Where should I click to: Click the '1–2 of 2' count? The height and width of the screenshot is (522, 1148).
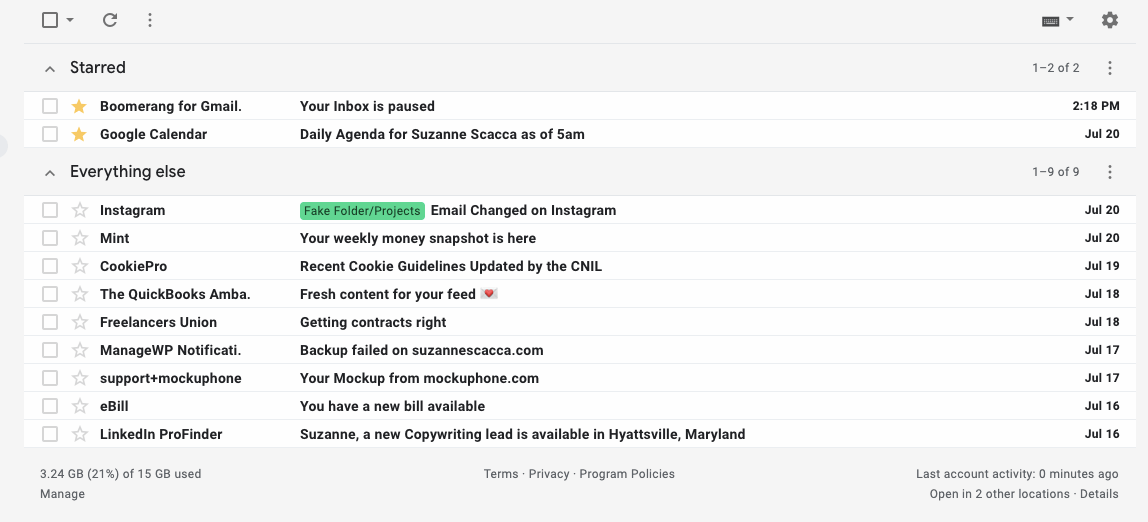[1056, 68]
